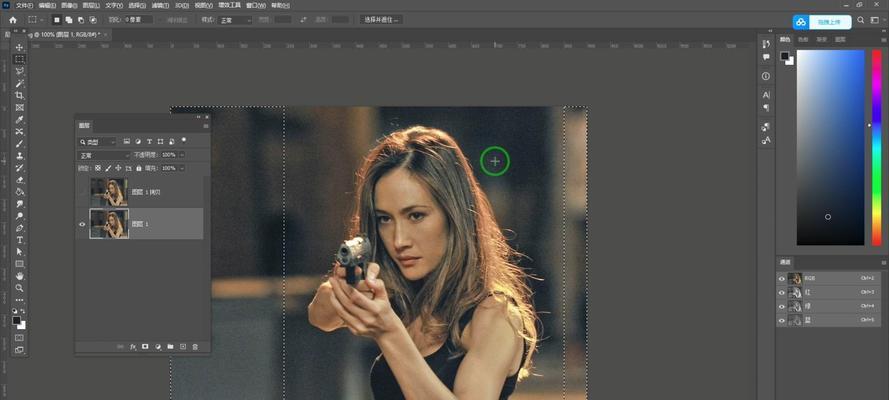Viewport: 889px width, 400px height.
Task: Open the opacity 不透明度 dropdown arrow
Action: point(181,155)
